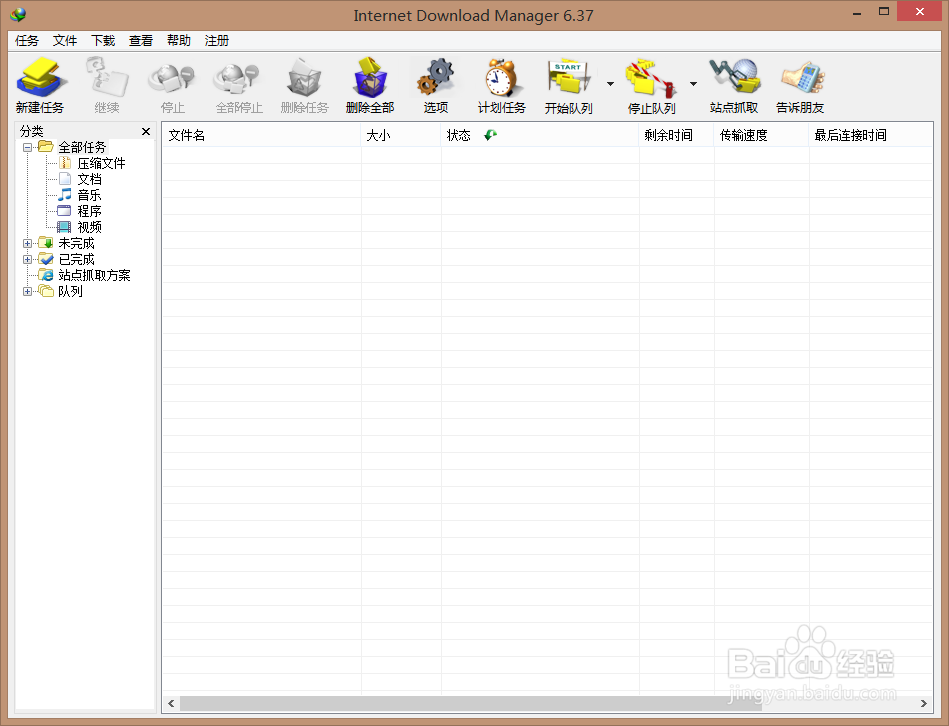This screenshot has height=726, width=949.
Task: Click the horizontal scrollbar left arrow
Action: point(171,704)
